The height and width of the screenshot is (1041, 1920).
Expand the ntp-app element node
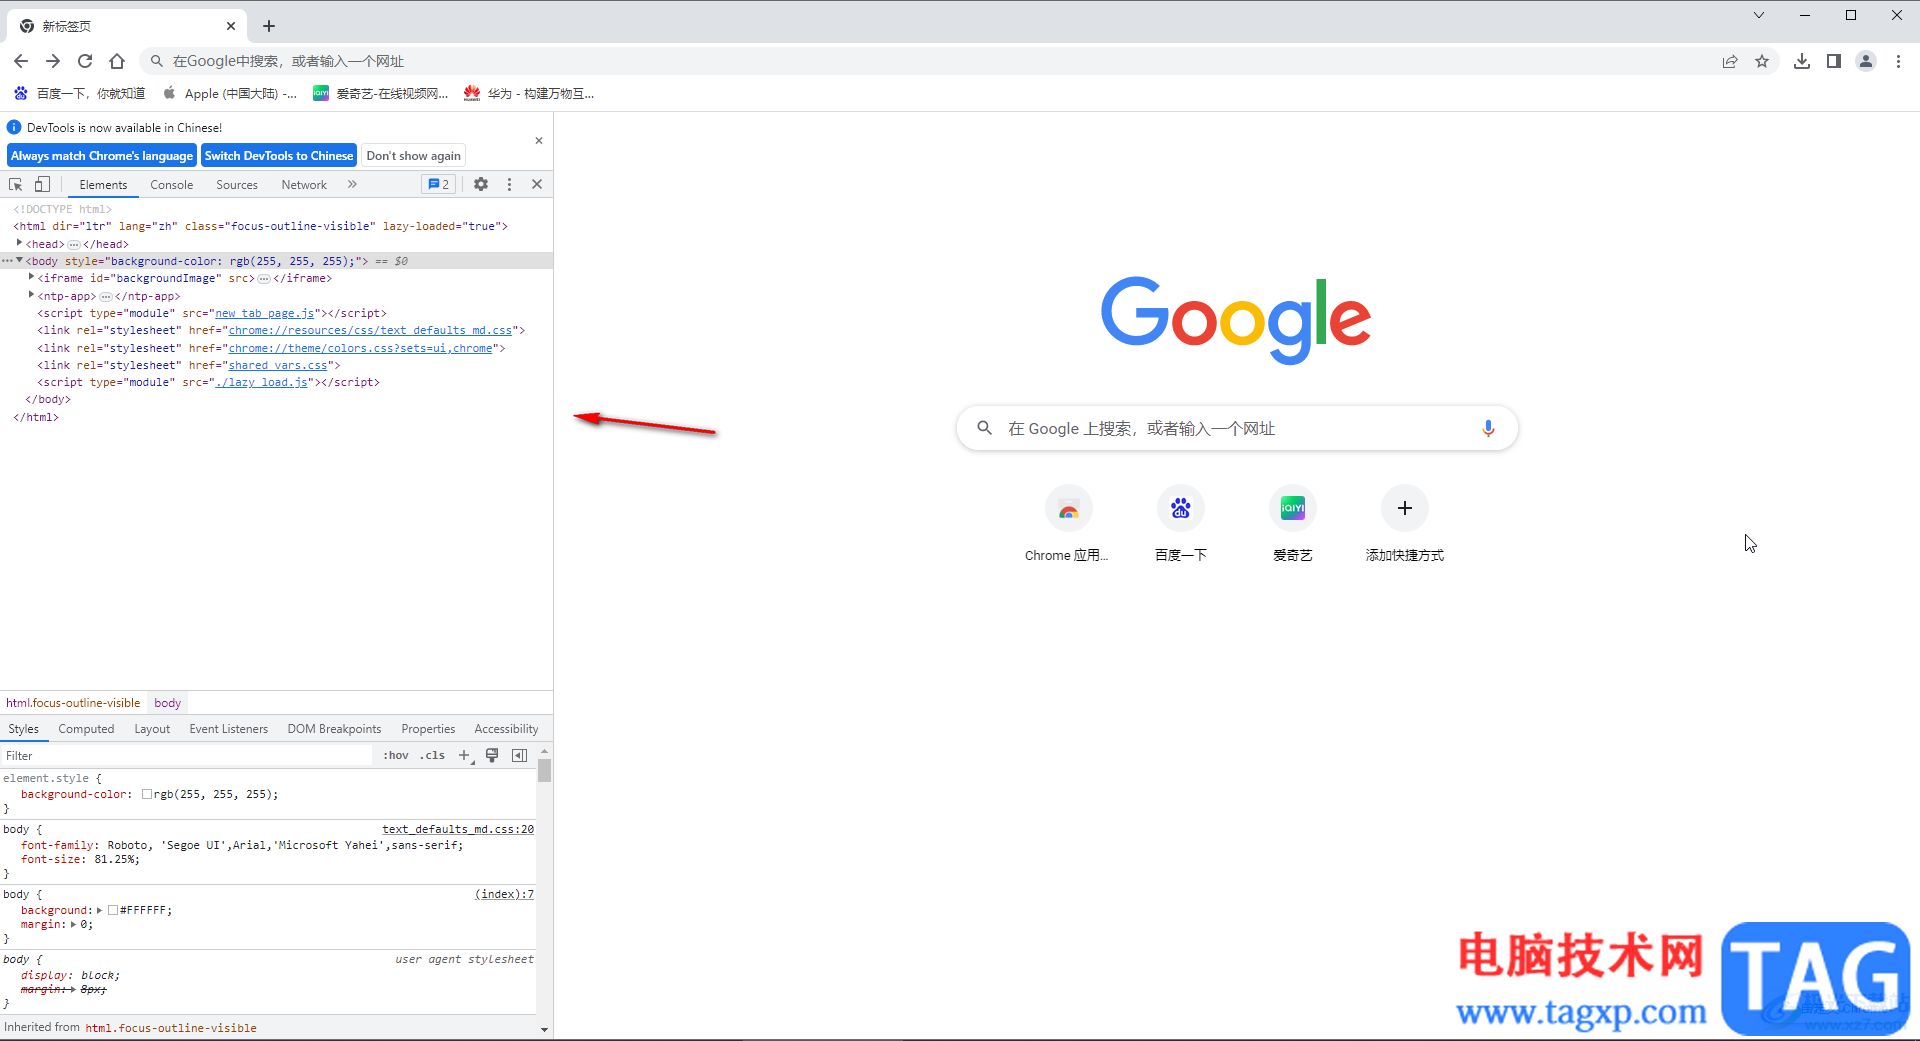click(x=31, y=295)
